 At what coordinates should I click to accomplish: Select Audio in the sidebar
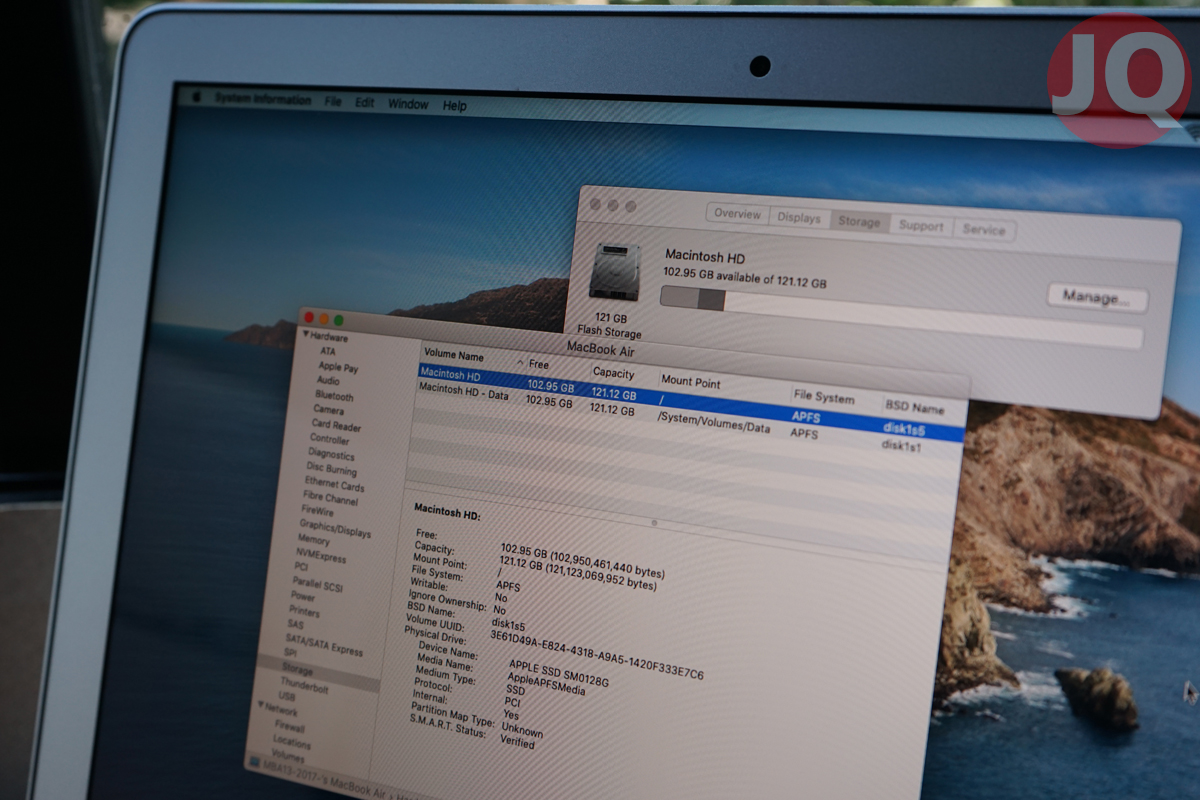coord(328,381)
